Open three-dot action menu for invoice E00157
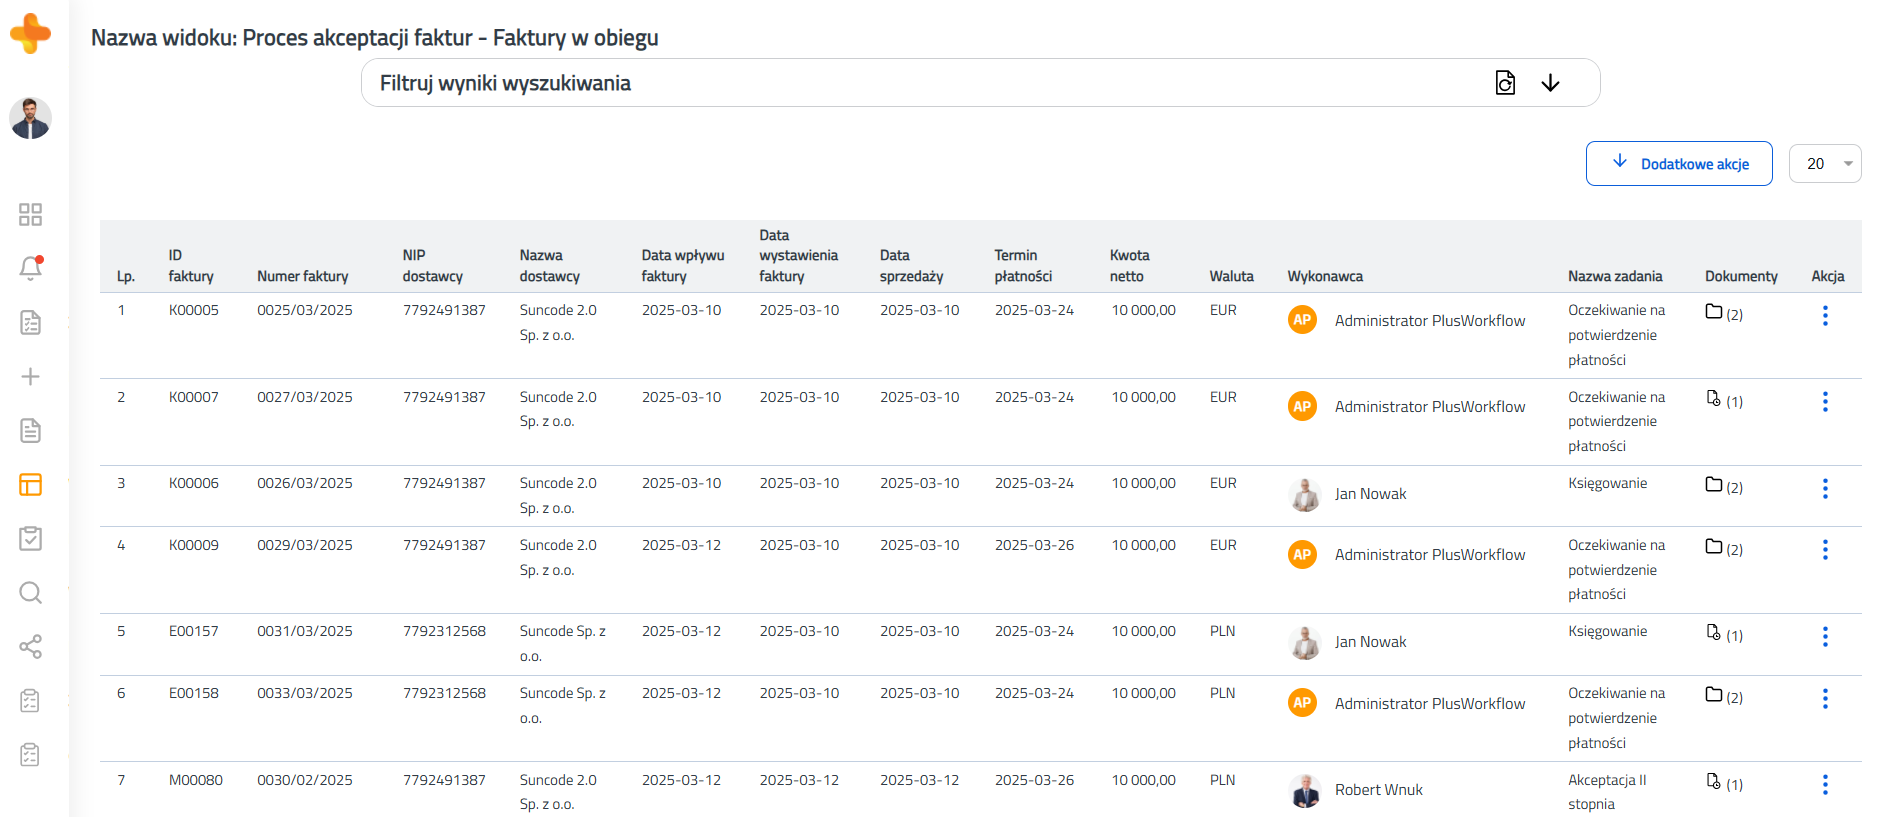Viewport: 1892px width, 817px height. pyautogui.click(x=1825, y=637)
